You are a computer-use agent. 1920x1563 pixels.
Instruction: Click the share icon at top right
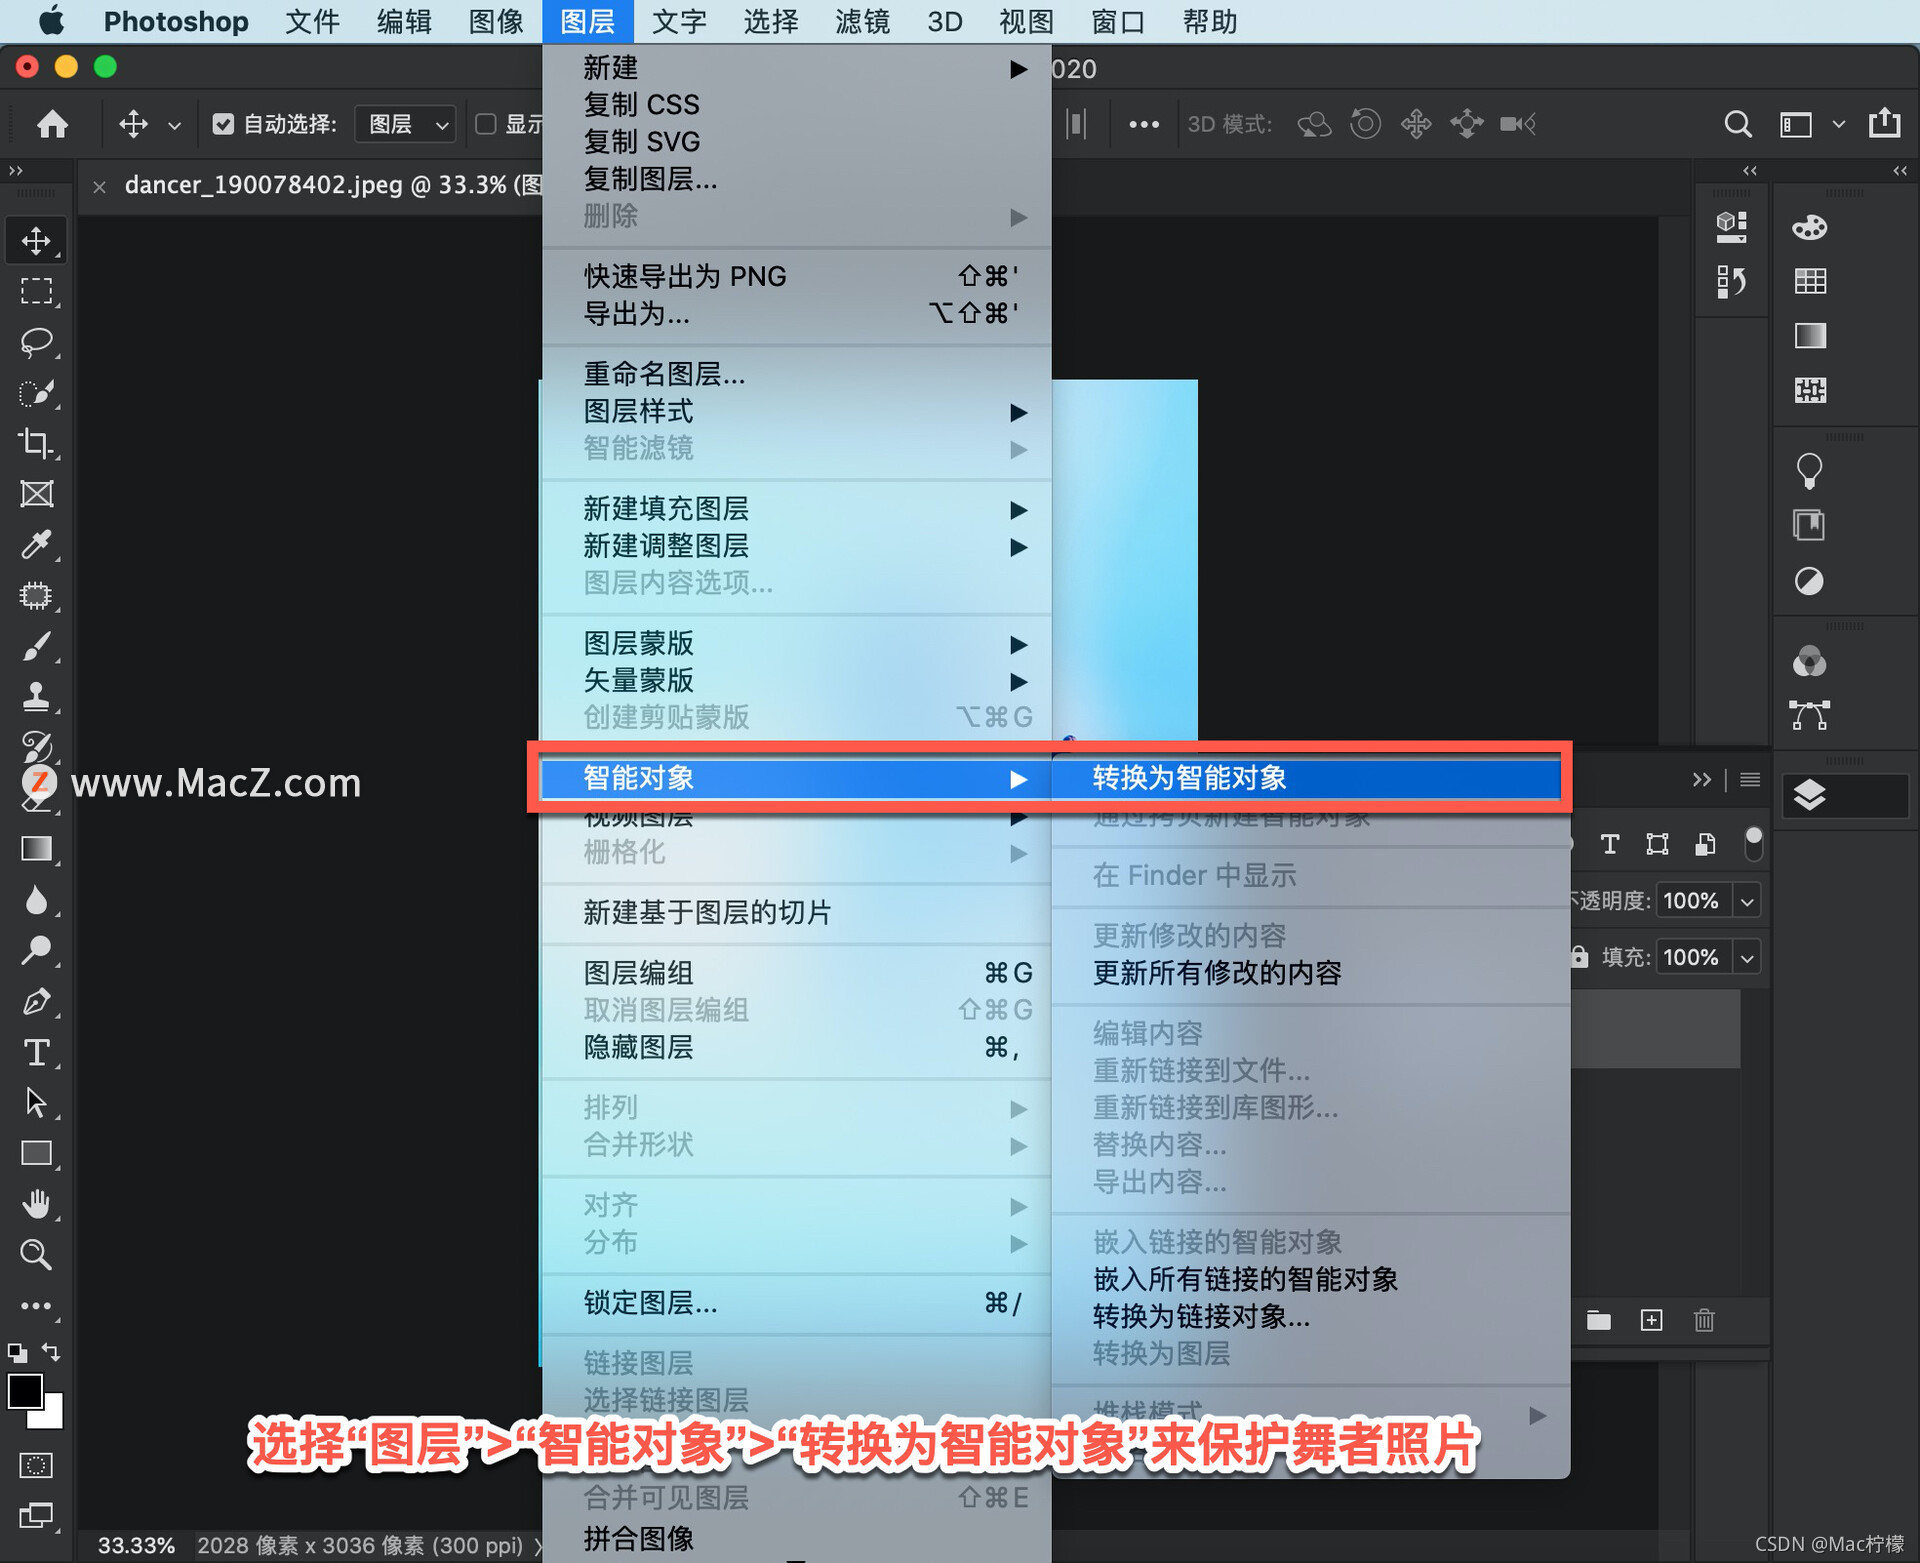coord(1884,124)
